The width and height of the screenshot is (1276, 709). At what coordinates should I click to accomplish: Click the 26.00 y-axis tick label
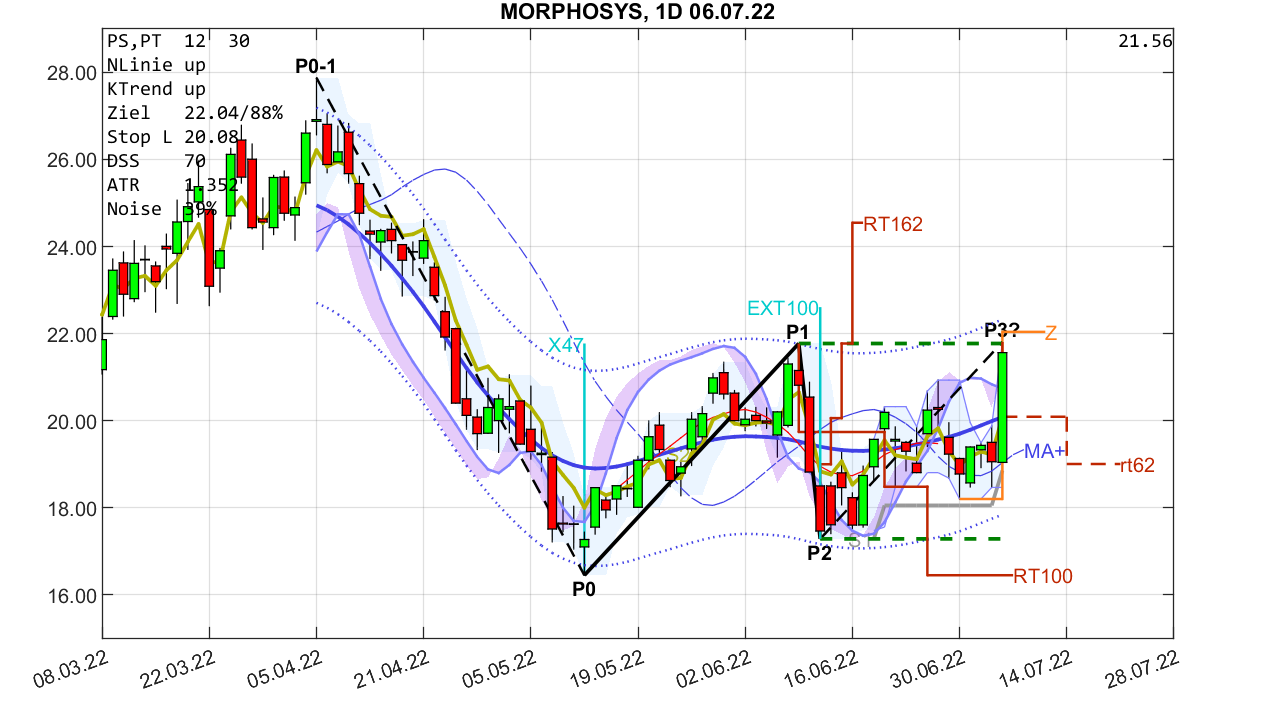point(71,160)
